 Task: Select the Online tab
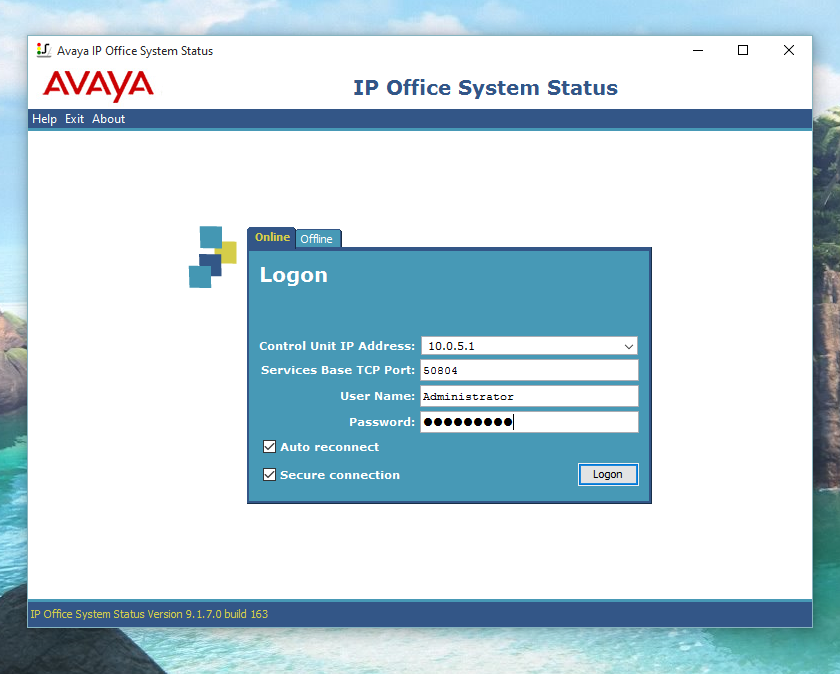[272, 237]
